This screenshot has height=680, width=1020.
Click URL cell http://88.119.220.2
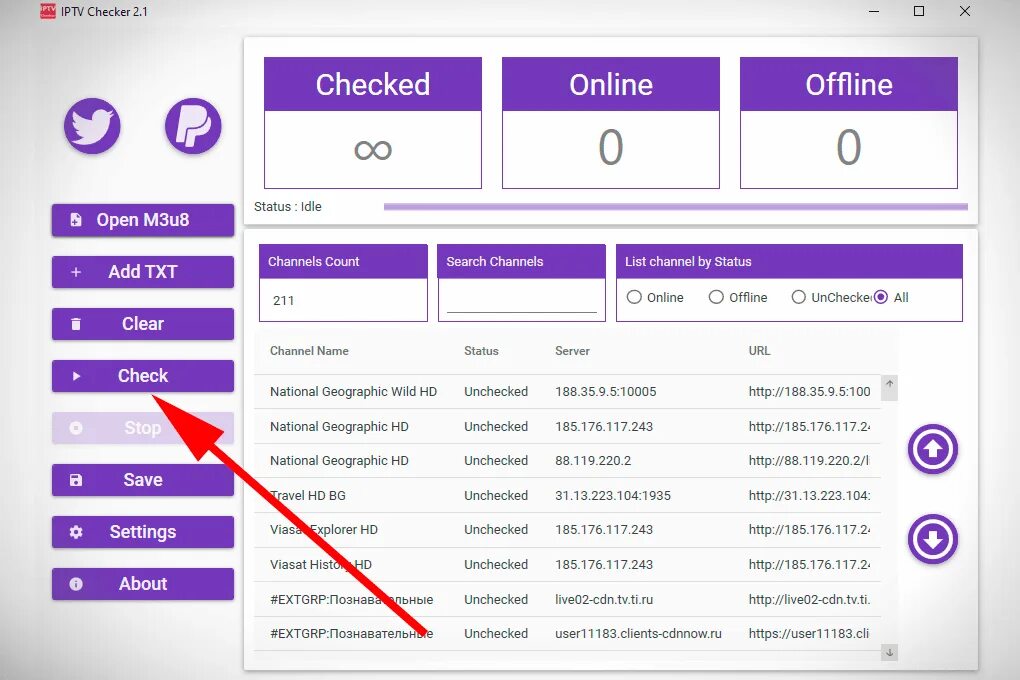[x=809, y=461]
